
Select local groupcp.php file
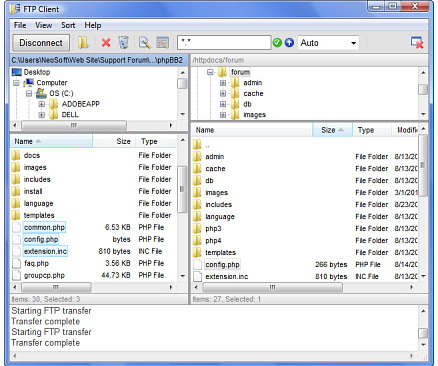pos(44,275)
